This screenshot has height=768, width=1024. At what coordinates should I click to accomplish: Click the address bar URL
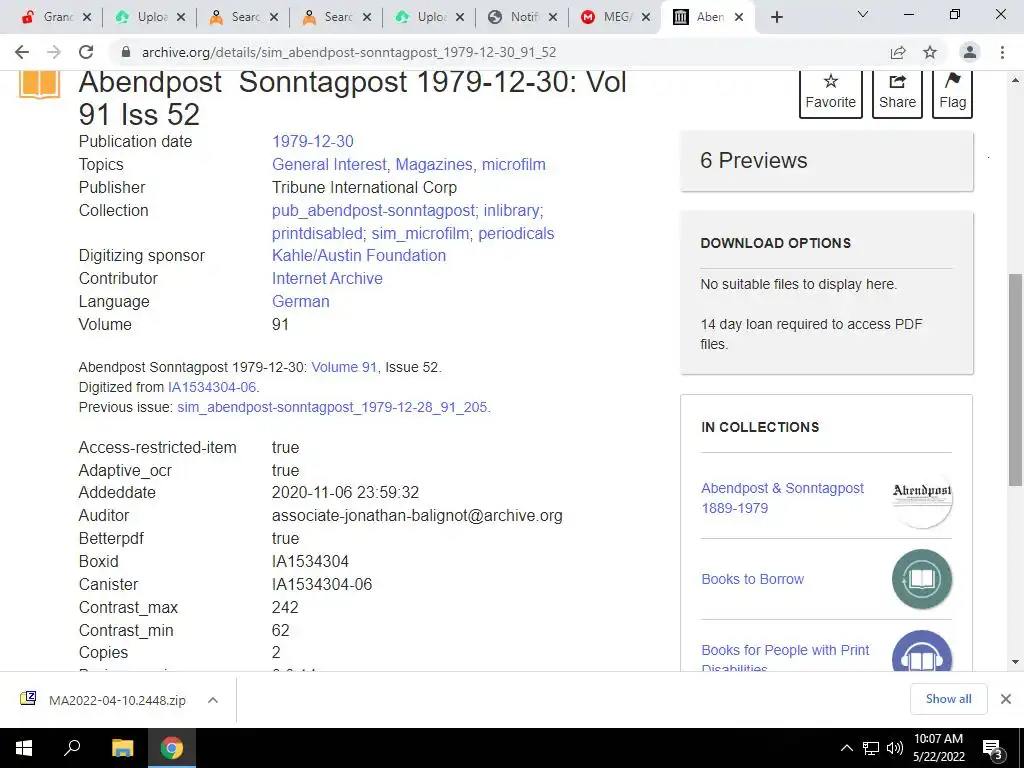[x=349, y=52]
